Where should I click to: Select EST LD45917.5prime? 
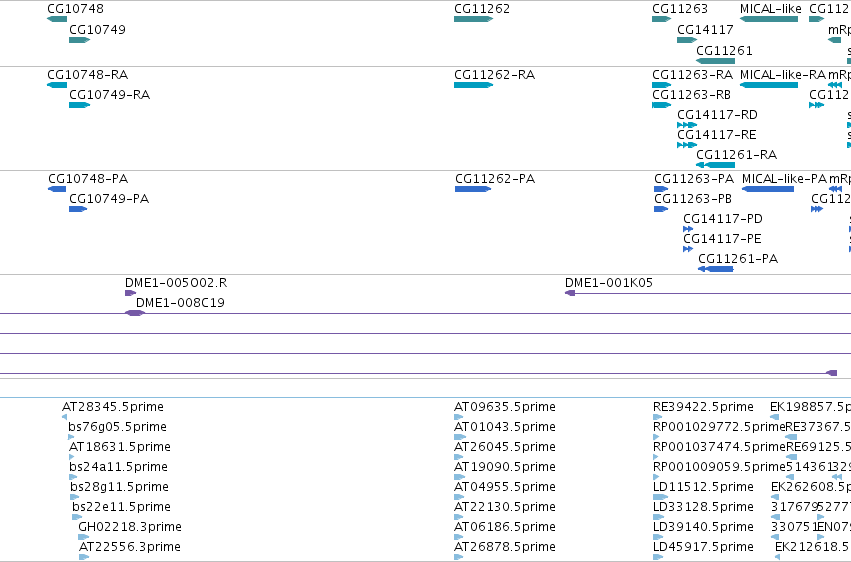point(658,557)
